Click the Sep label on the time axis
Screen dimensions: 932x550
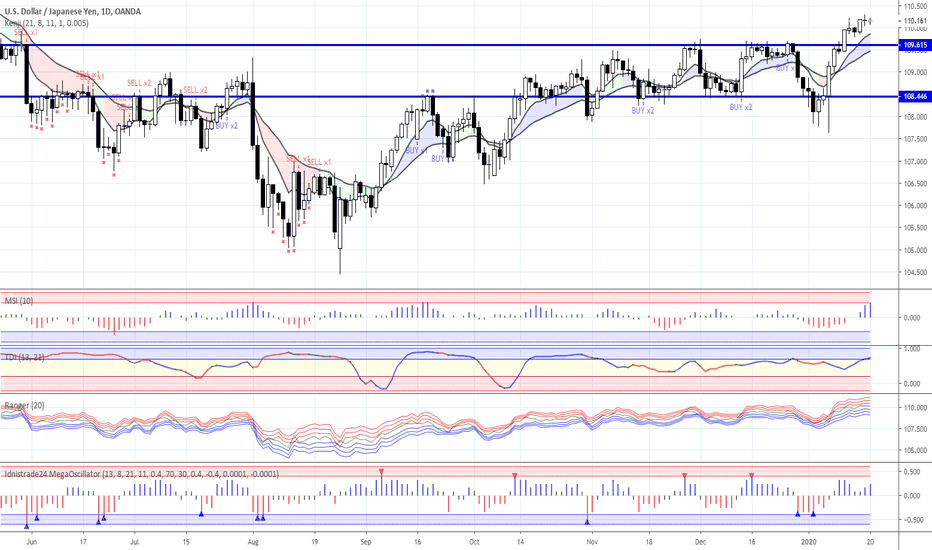(366, 540)
